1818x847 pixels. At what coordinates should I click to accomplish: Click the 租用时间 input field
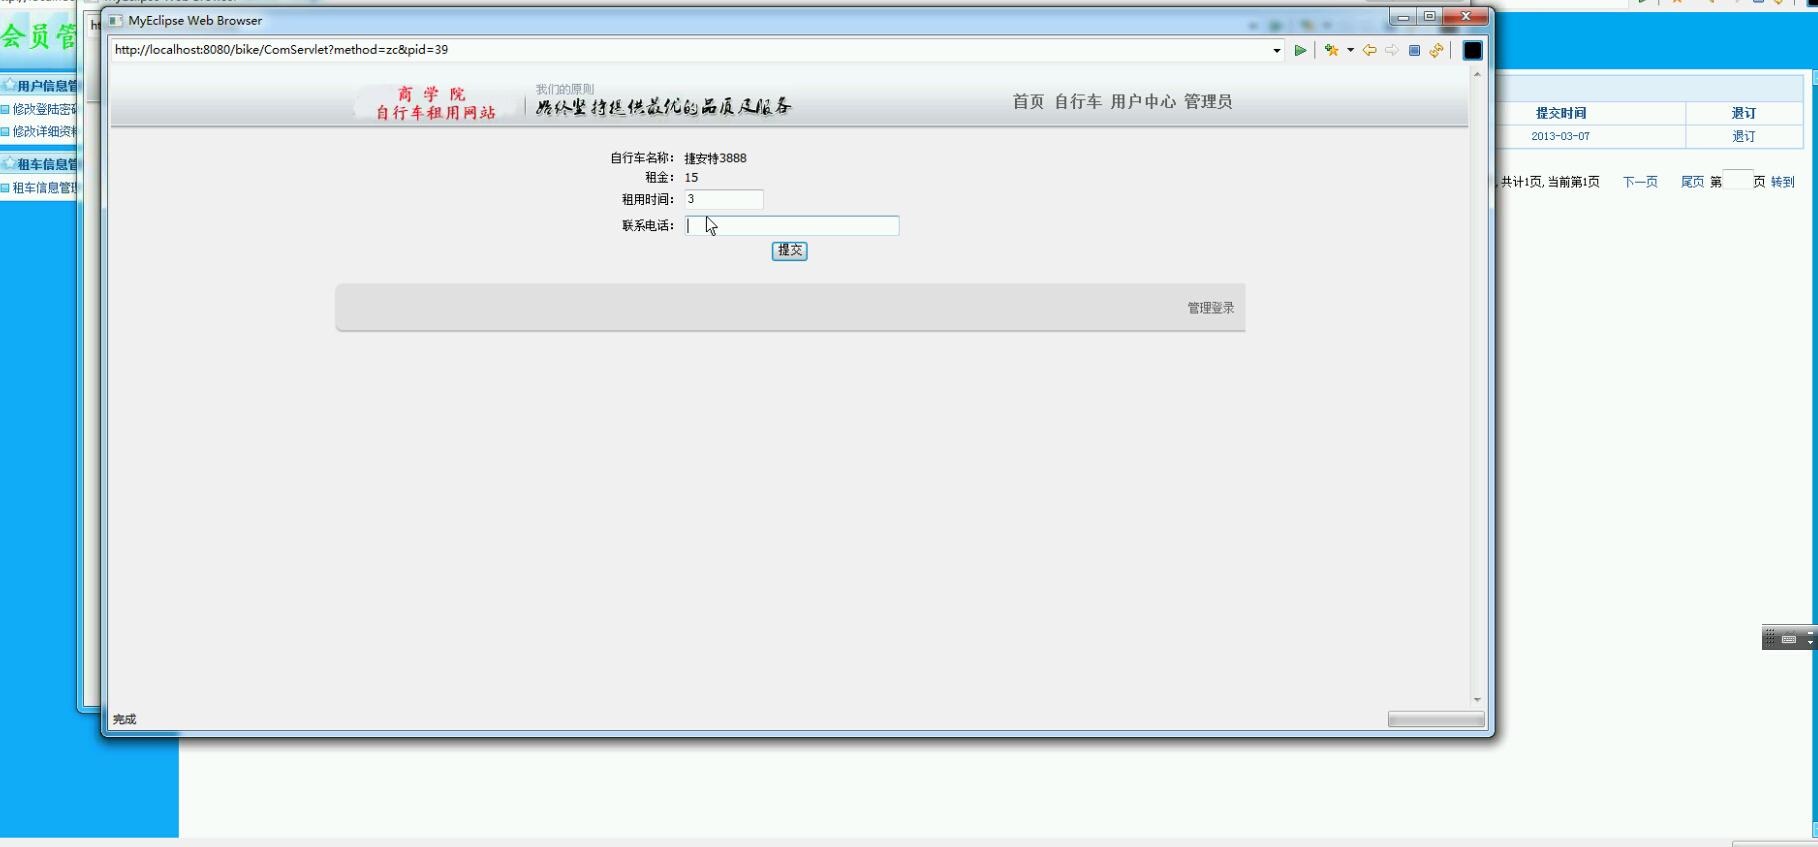pyautogui.click(x=724, y=199)
